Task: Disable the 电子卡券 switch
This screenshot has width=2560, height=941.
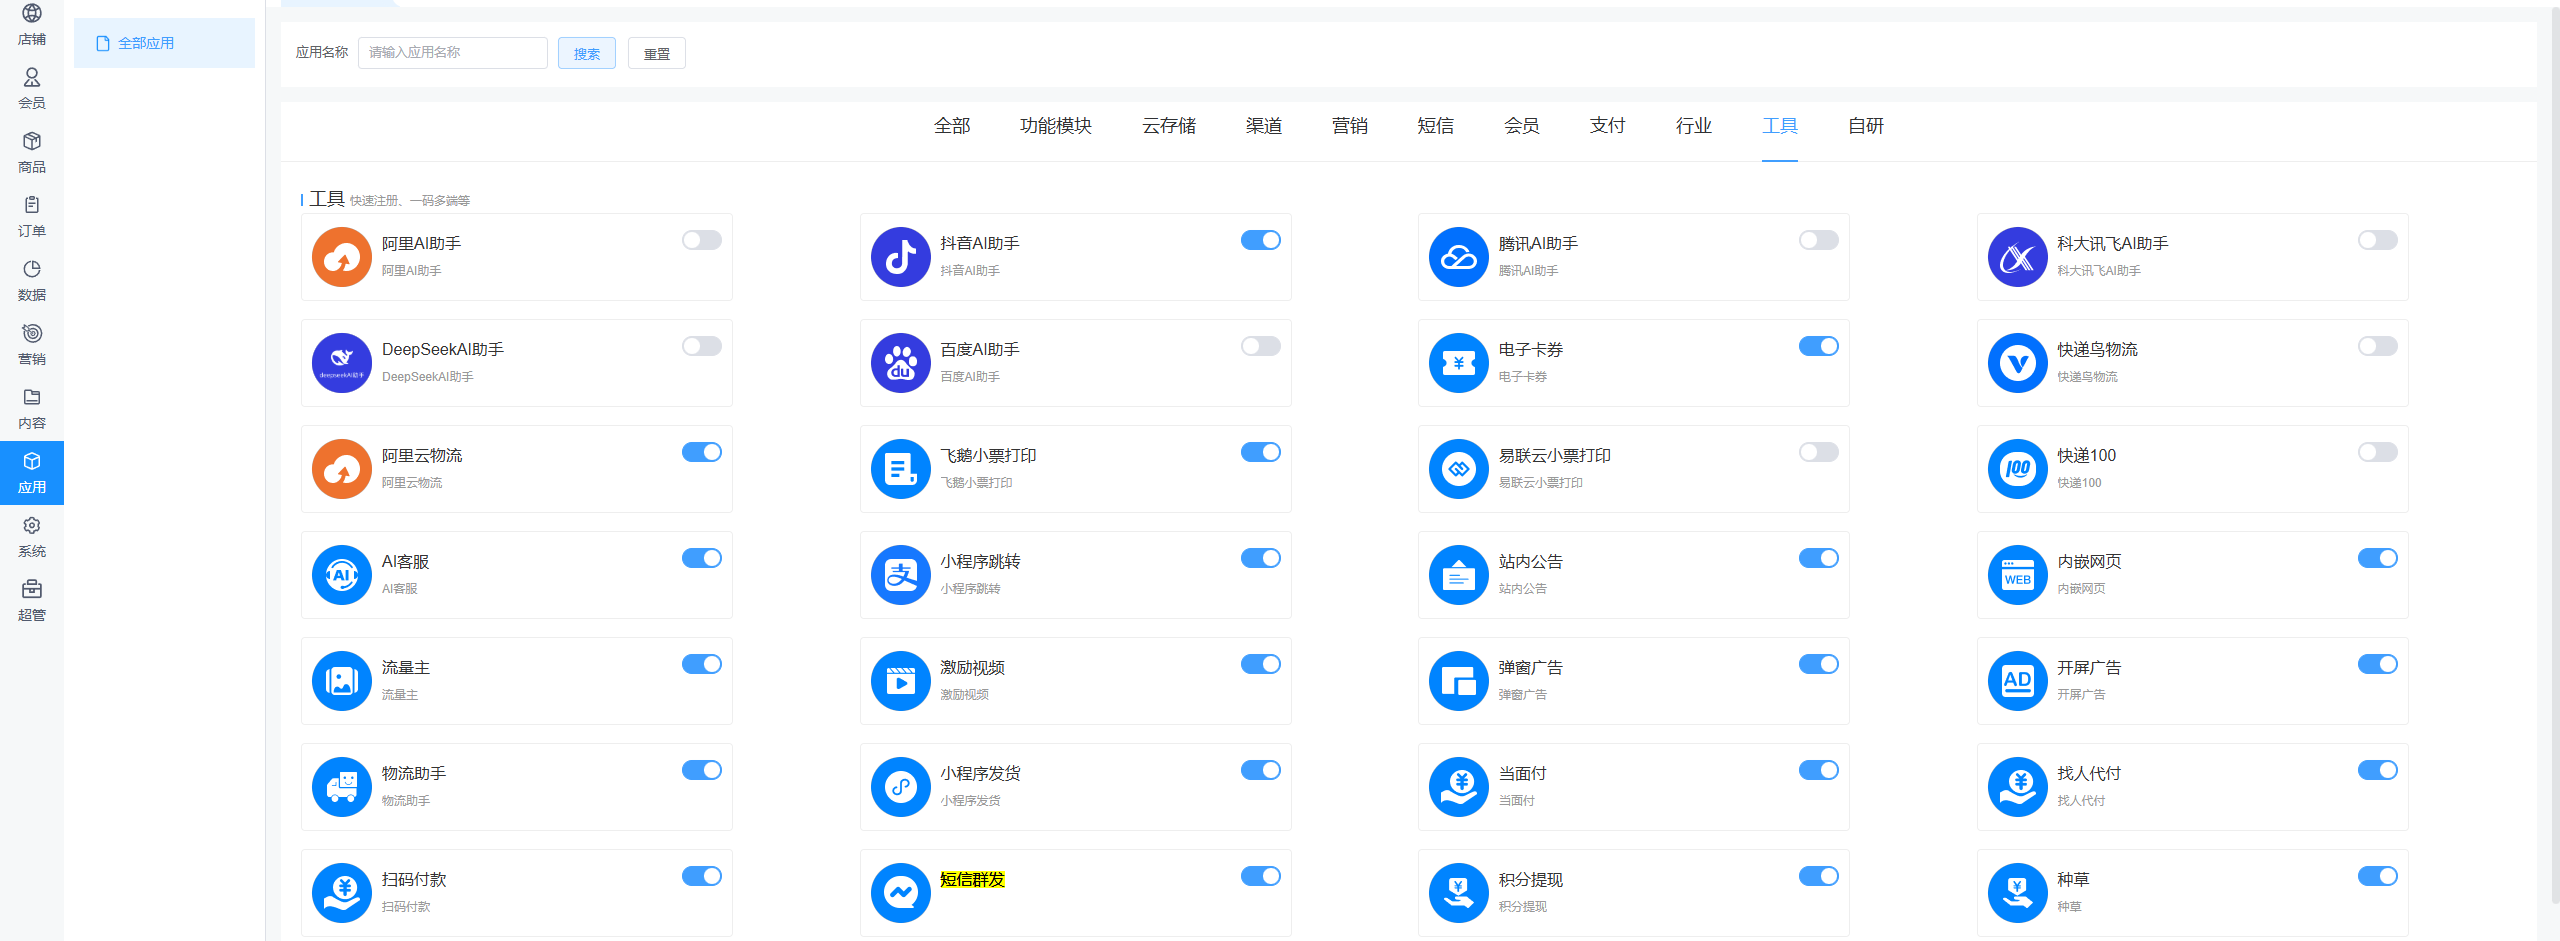Action: [1819, 346]
